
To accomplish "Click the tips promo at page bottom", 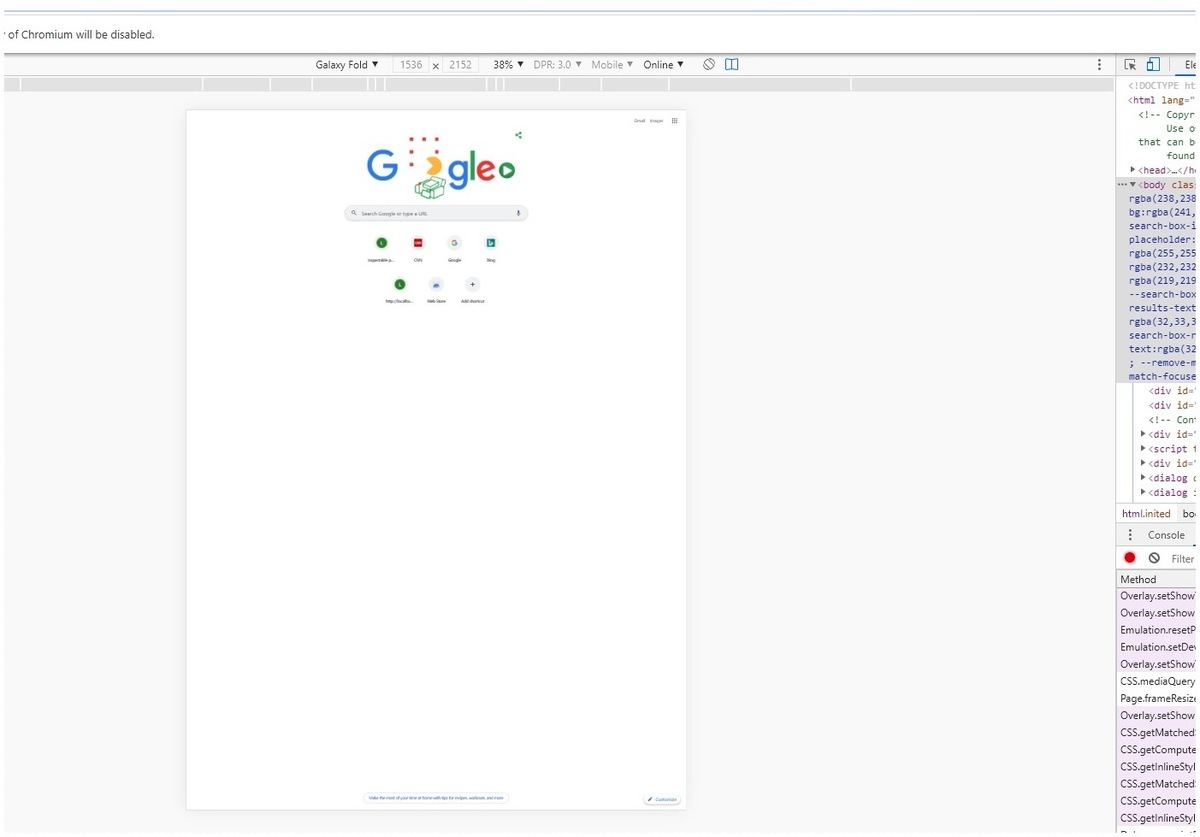I will [x=436, y=798].
